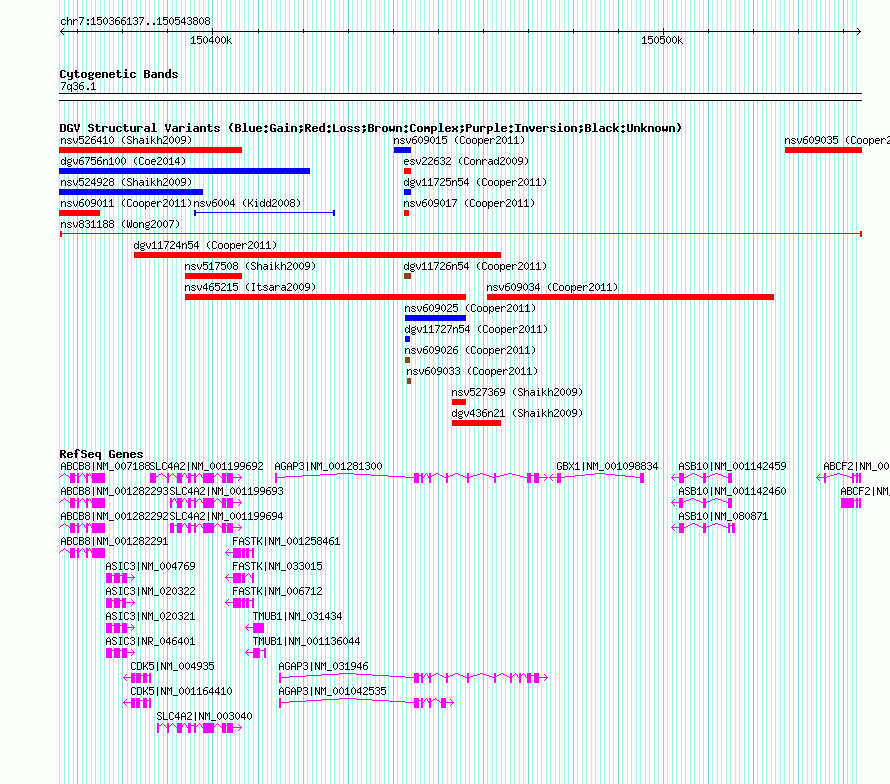
Task: Click the SLC4A2|NM_001199692 gene label
Action: coord(207,466)
